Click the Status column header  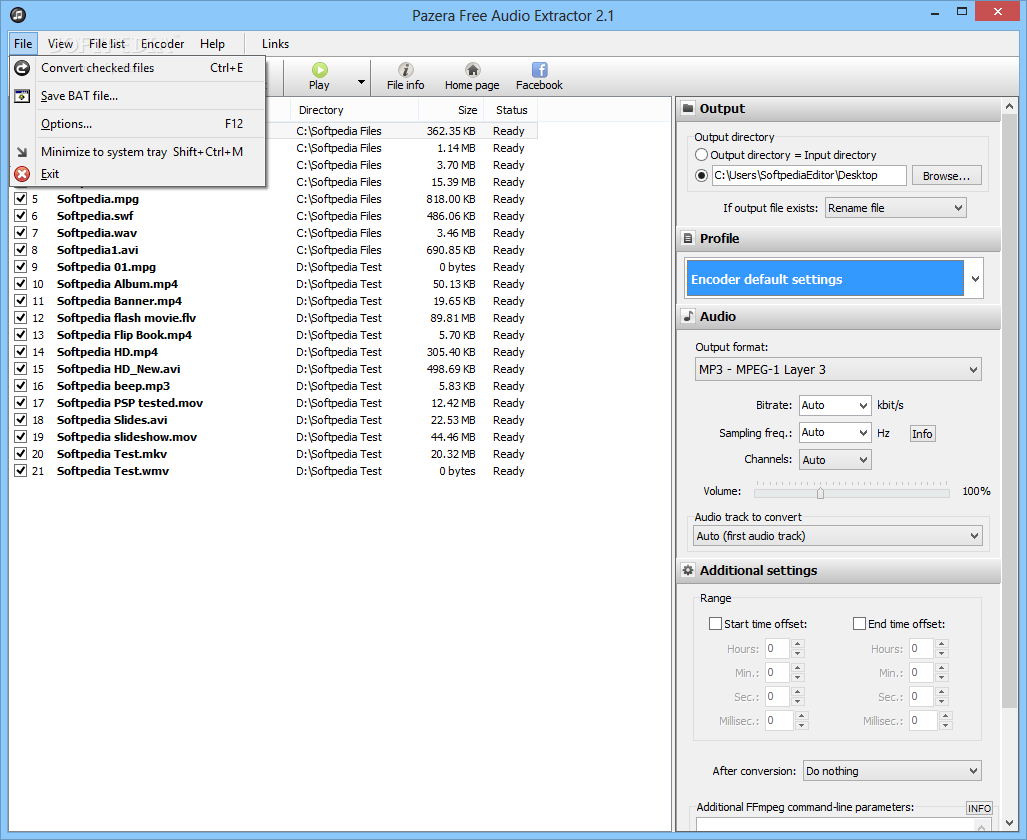(512, 110)
